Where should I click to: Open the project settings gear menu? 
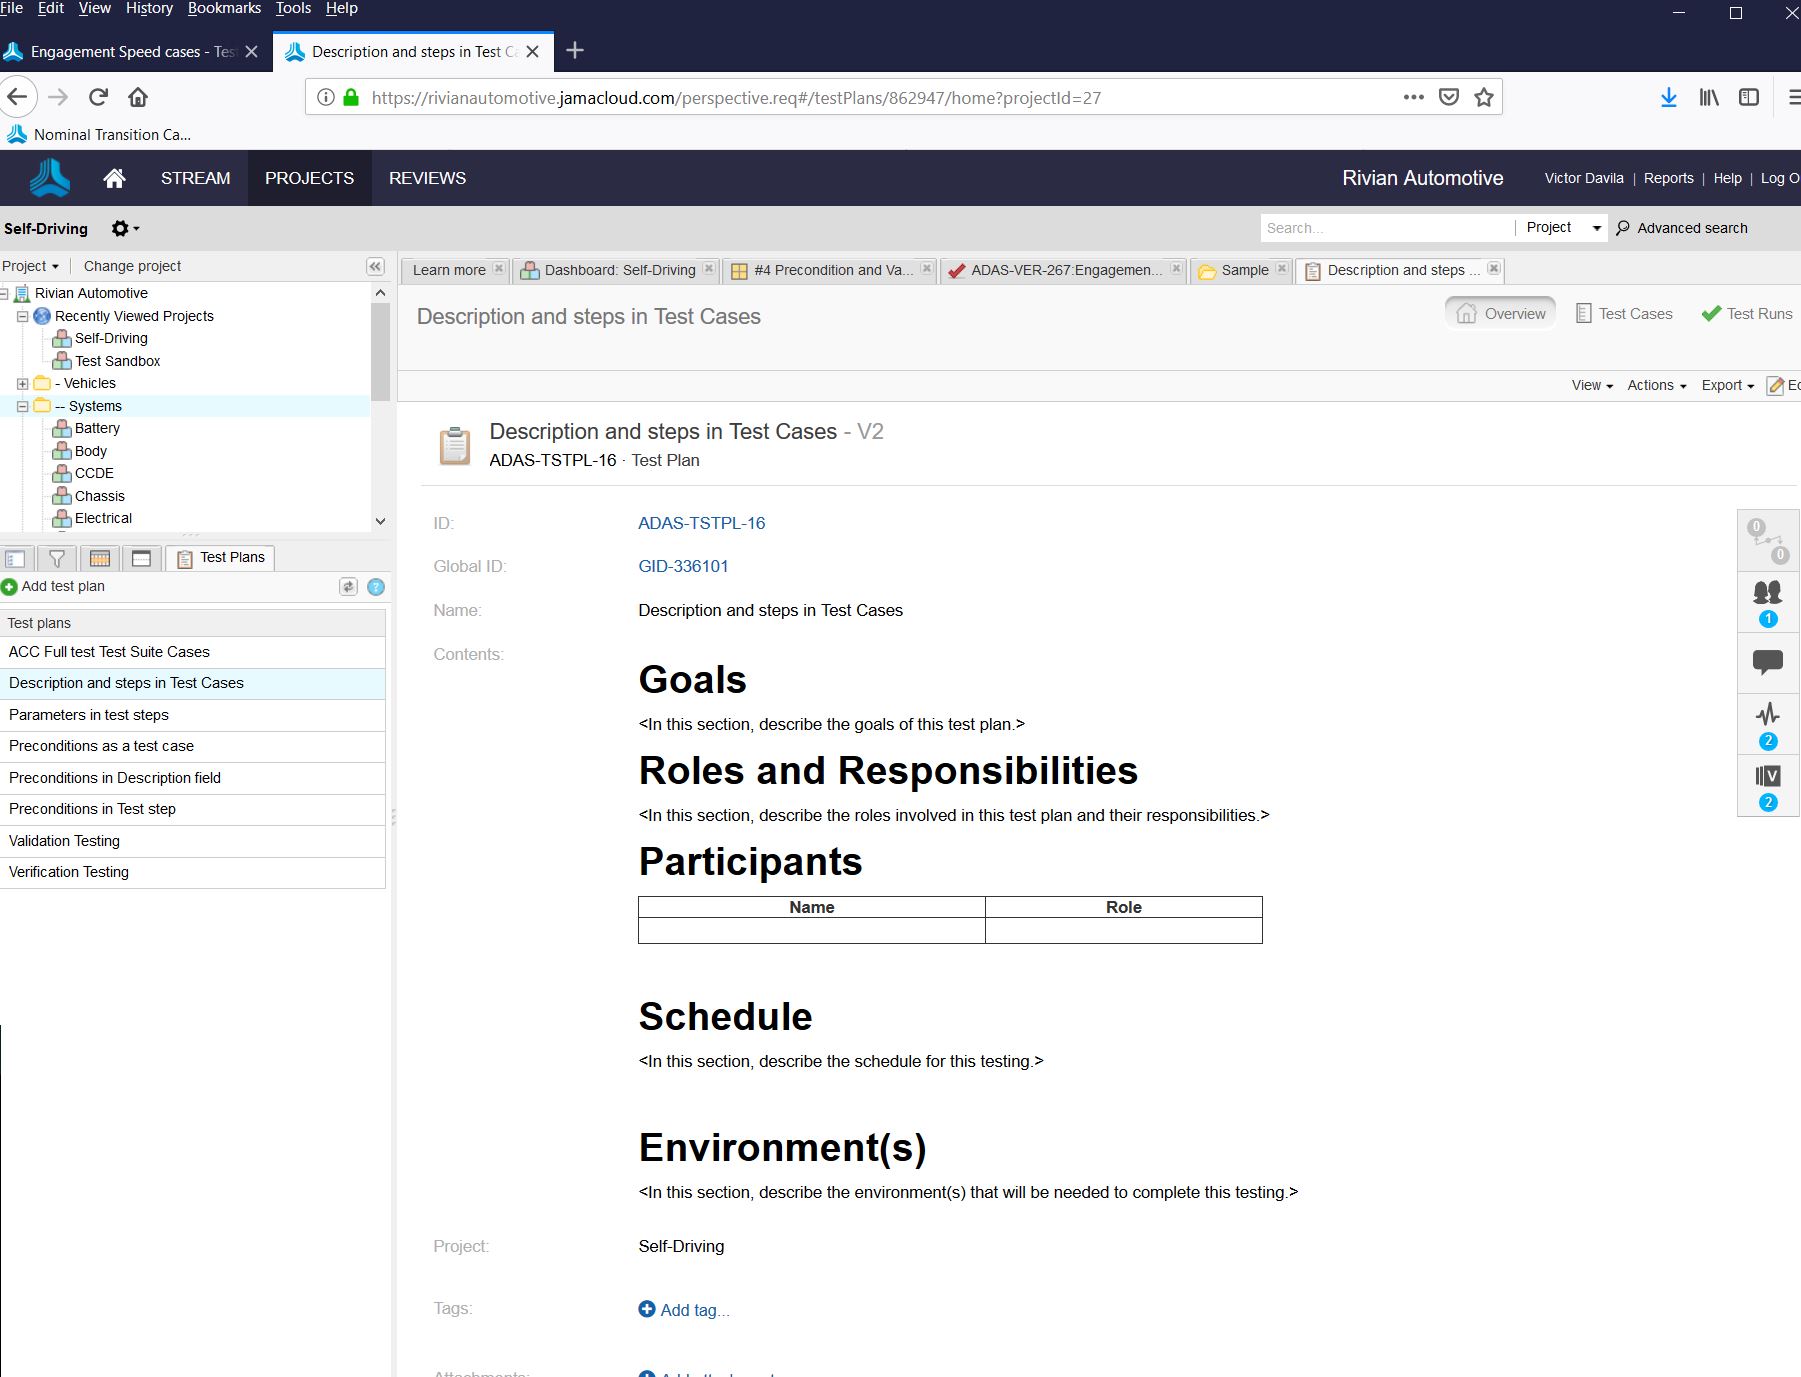tap(125, 228)
